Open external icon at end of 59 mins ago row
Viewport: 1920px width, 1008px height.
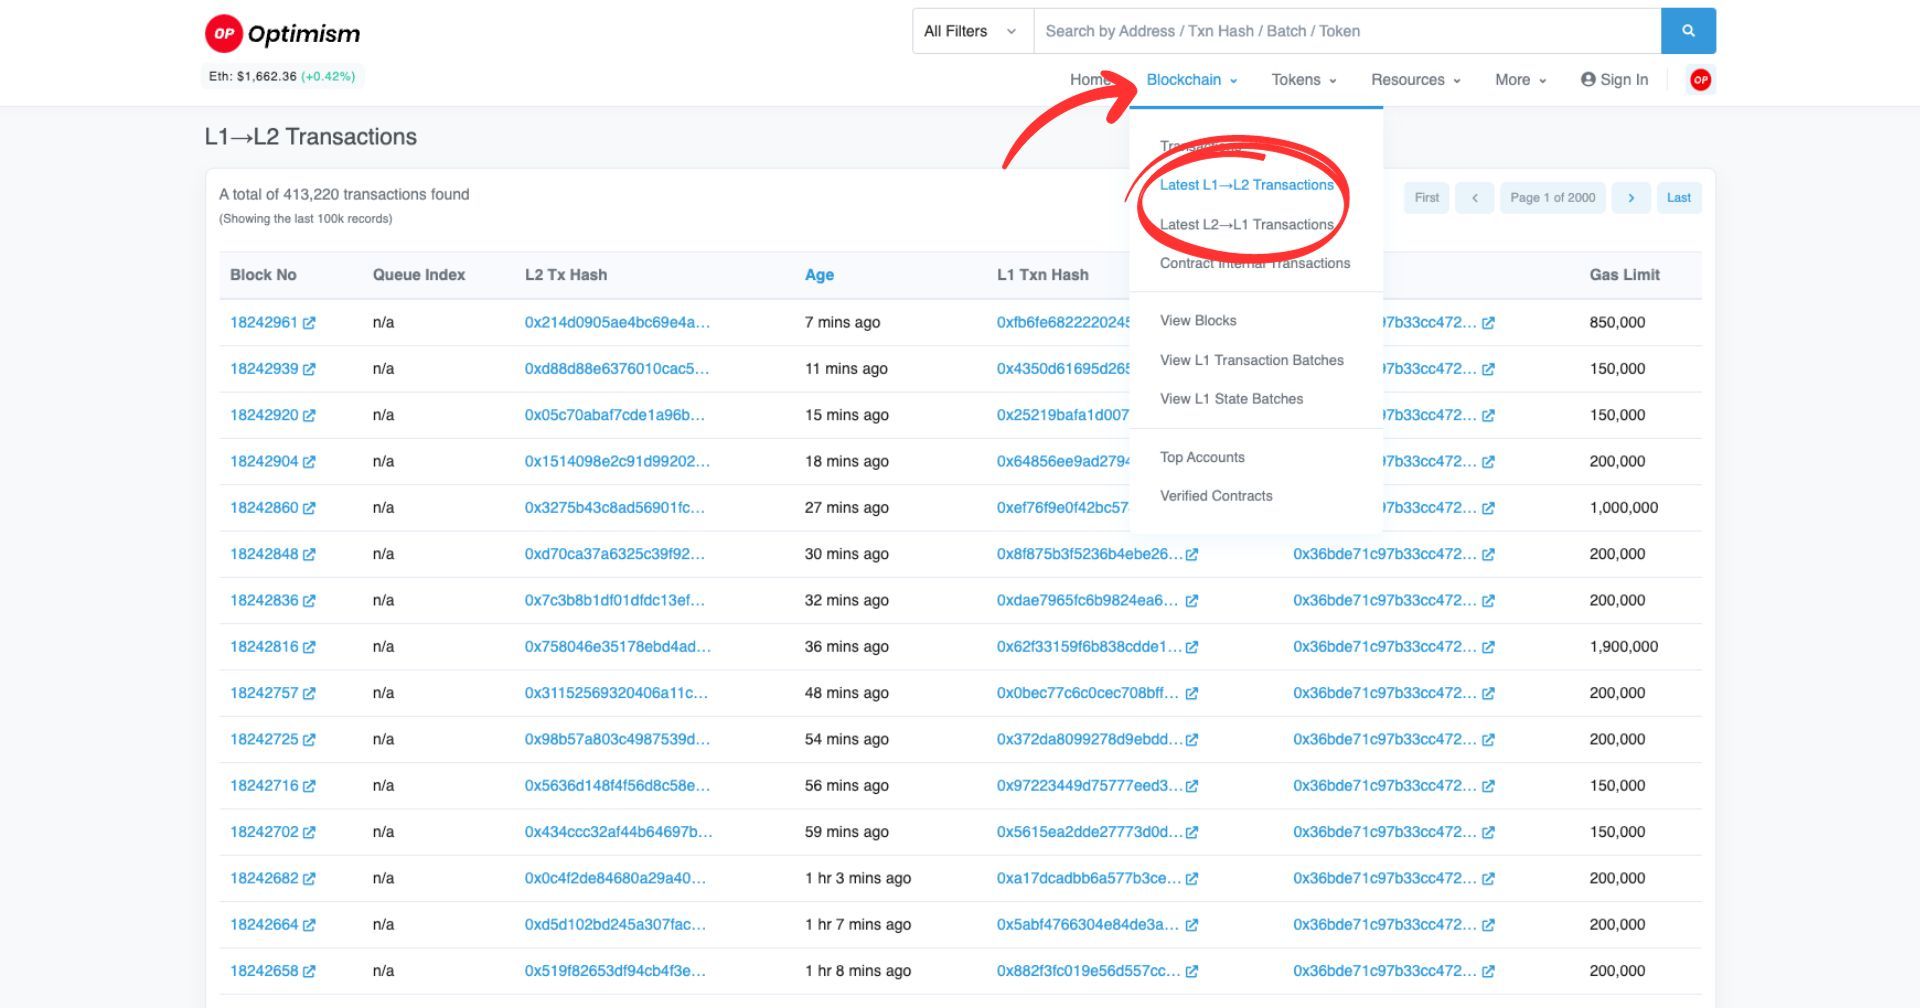click(x=1488, y=832)
